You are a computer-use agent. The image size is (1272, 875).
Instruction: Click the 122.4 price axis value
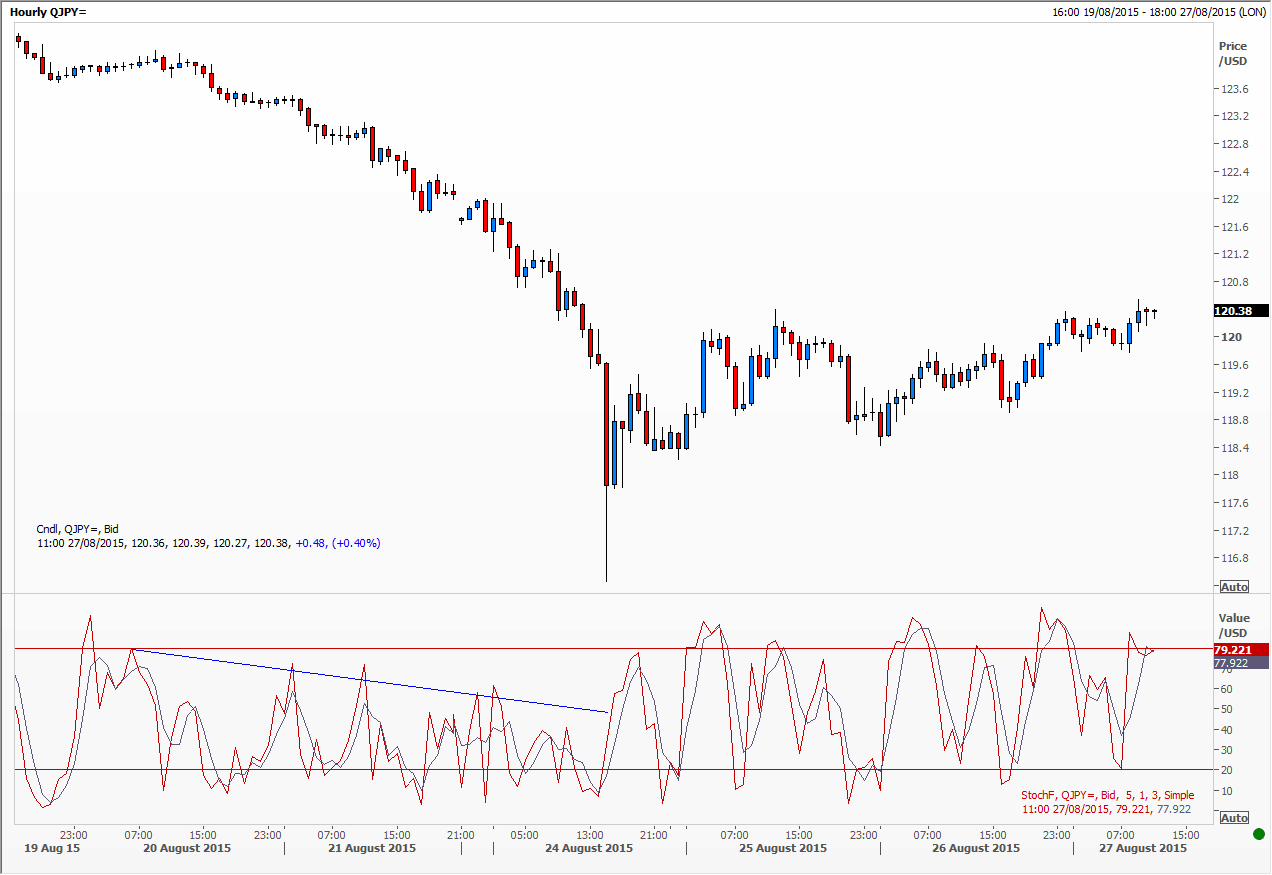pos(1233,172)
